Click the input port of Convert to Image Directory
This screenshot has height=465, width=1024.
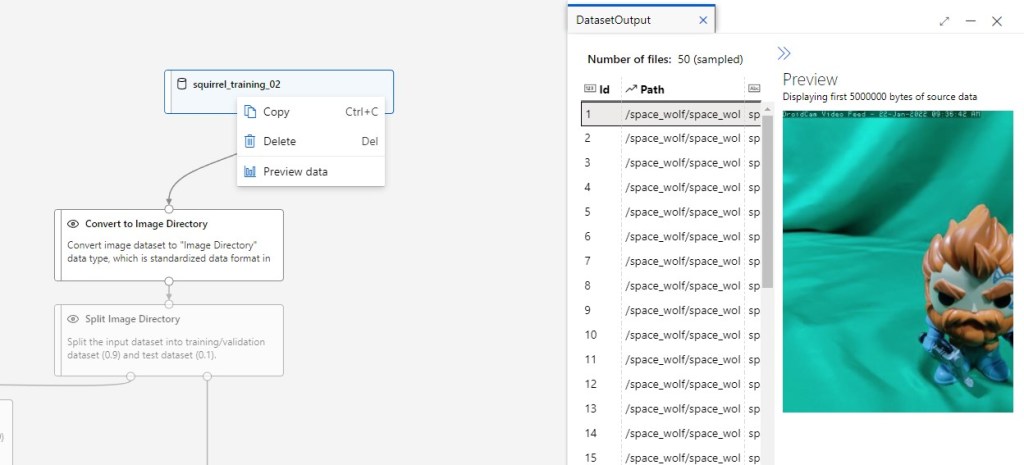169,209
